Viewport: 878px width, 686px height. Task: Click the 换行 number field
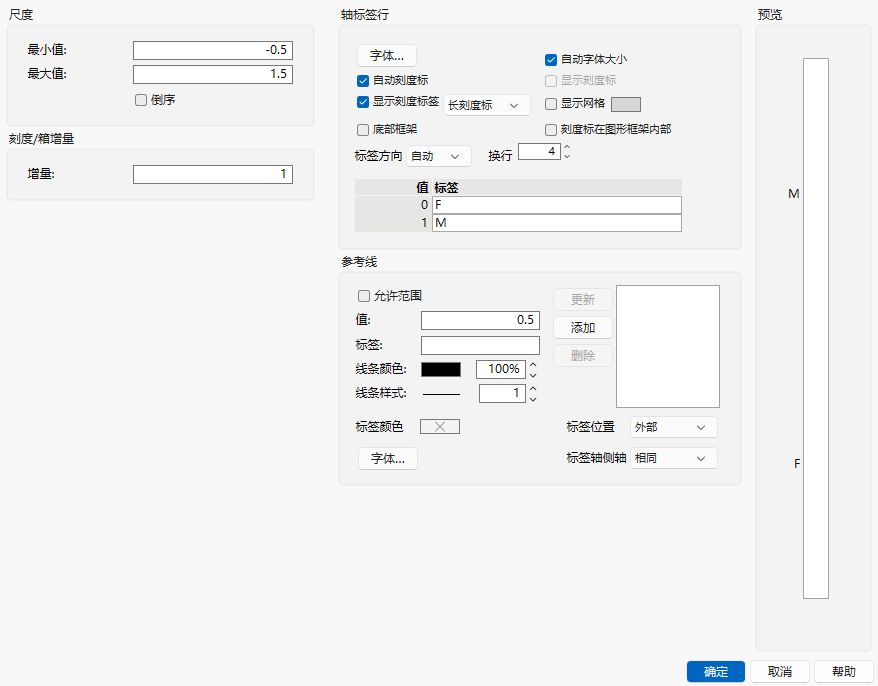tap(539, 152)
